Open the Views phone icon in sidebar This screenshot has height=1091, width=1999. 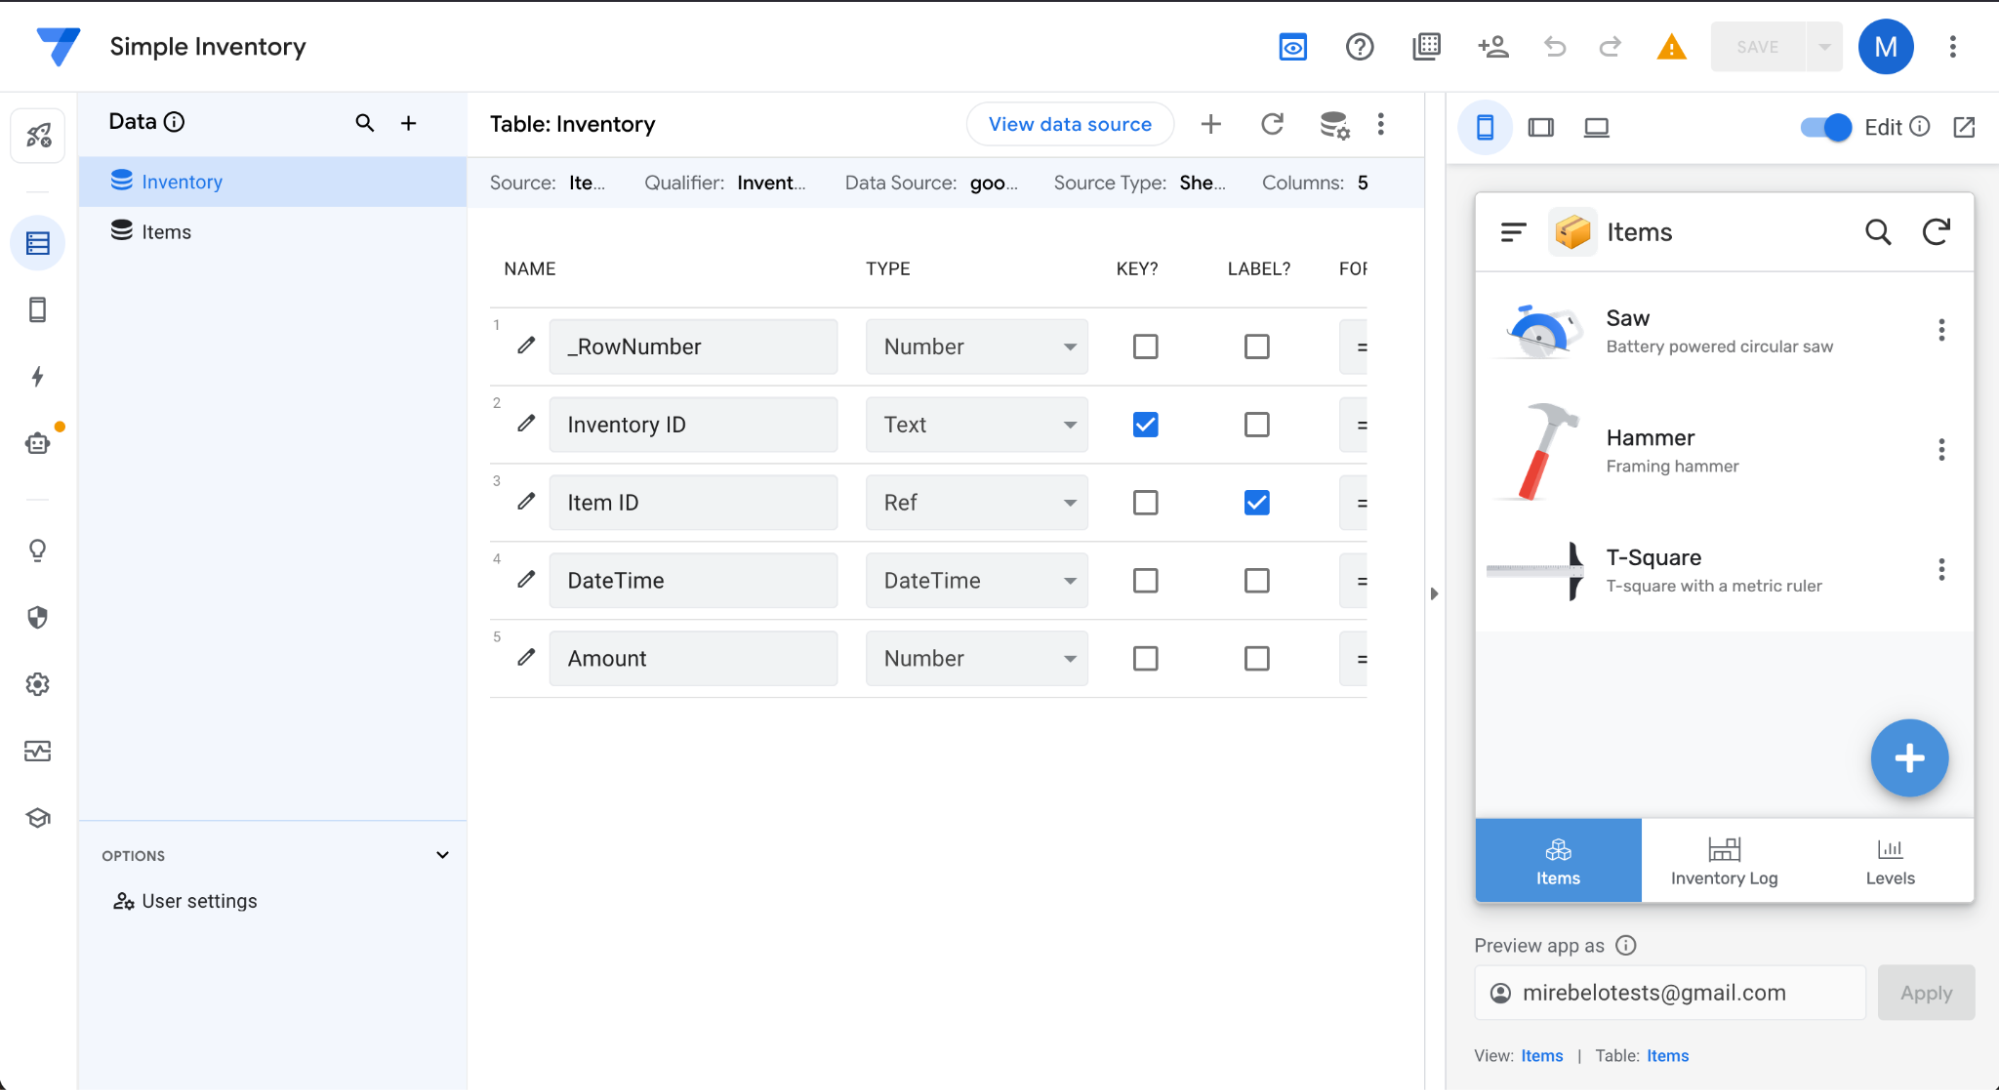point(38,310)
